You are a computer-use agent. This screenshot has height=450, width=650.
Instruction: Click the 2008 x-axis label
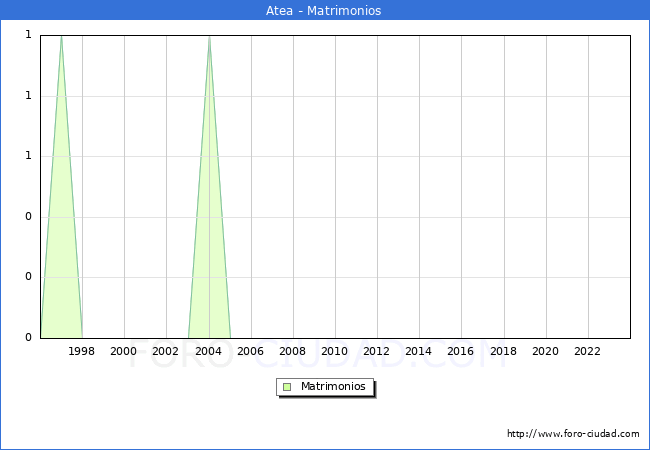point(293,351)
